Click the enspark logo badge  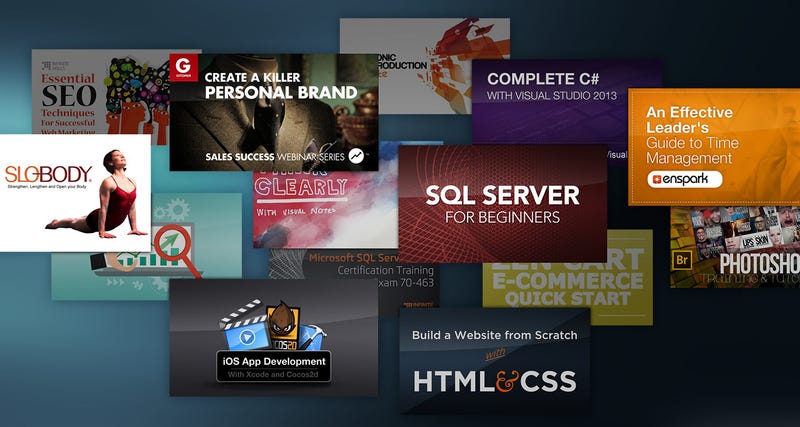point(685,180)
